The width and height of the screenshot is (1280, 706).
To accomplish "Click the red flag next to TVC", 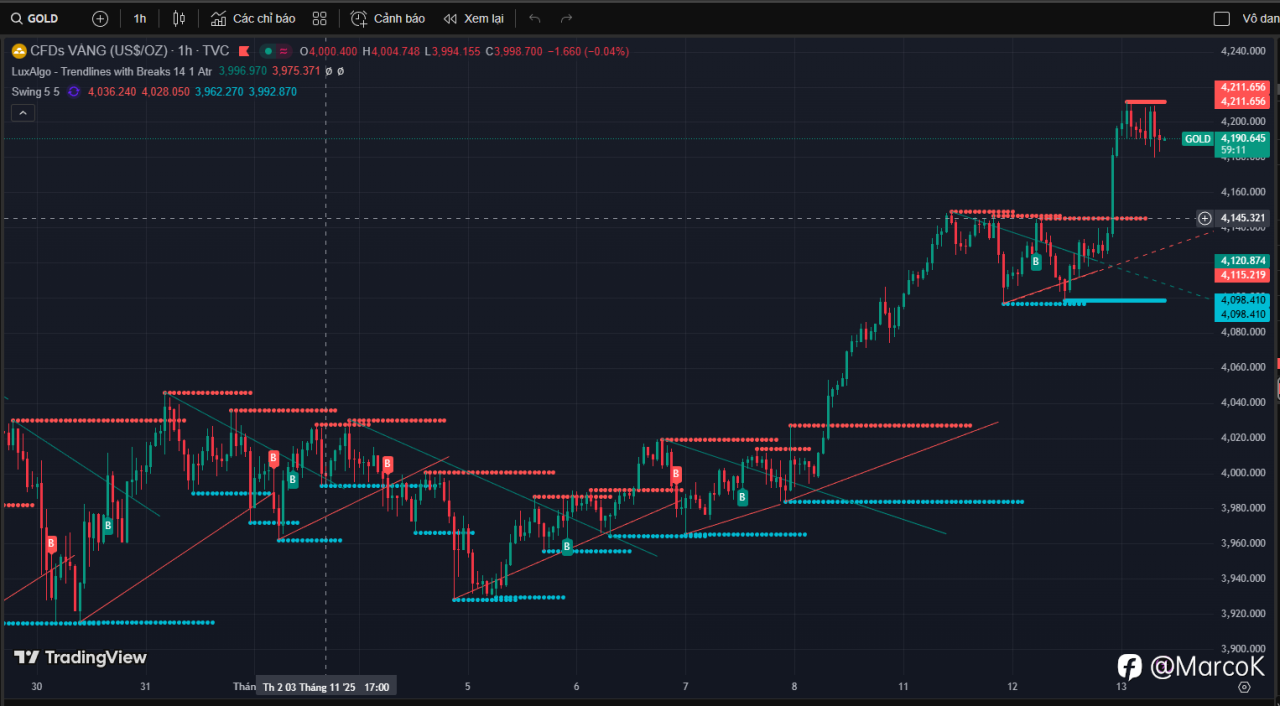I will (x=244, y=51).
